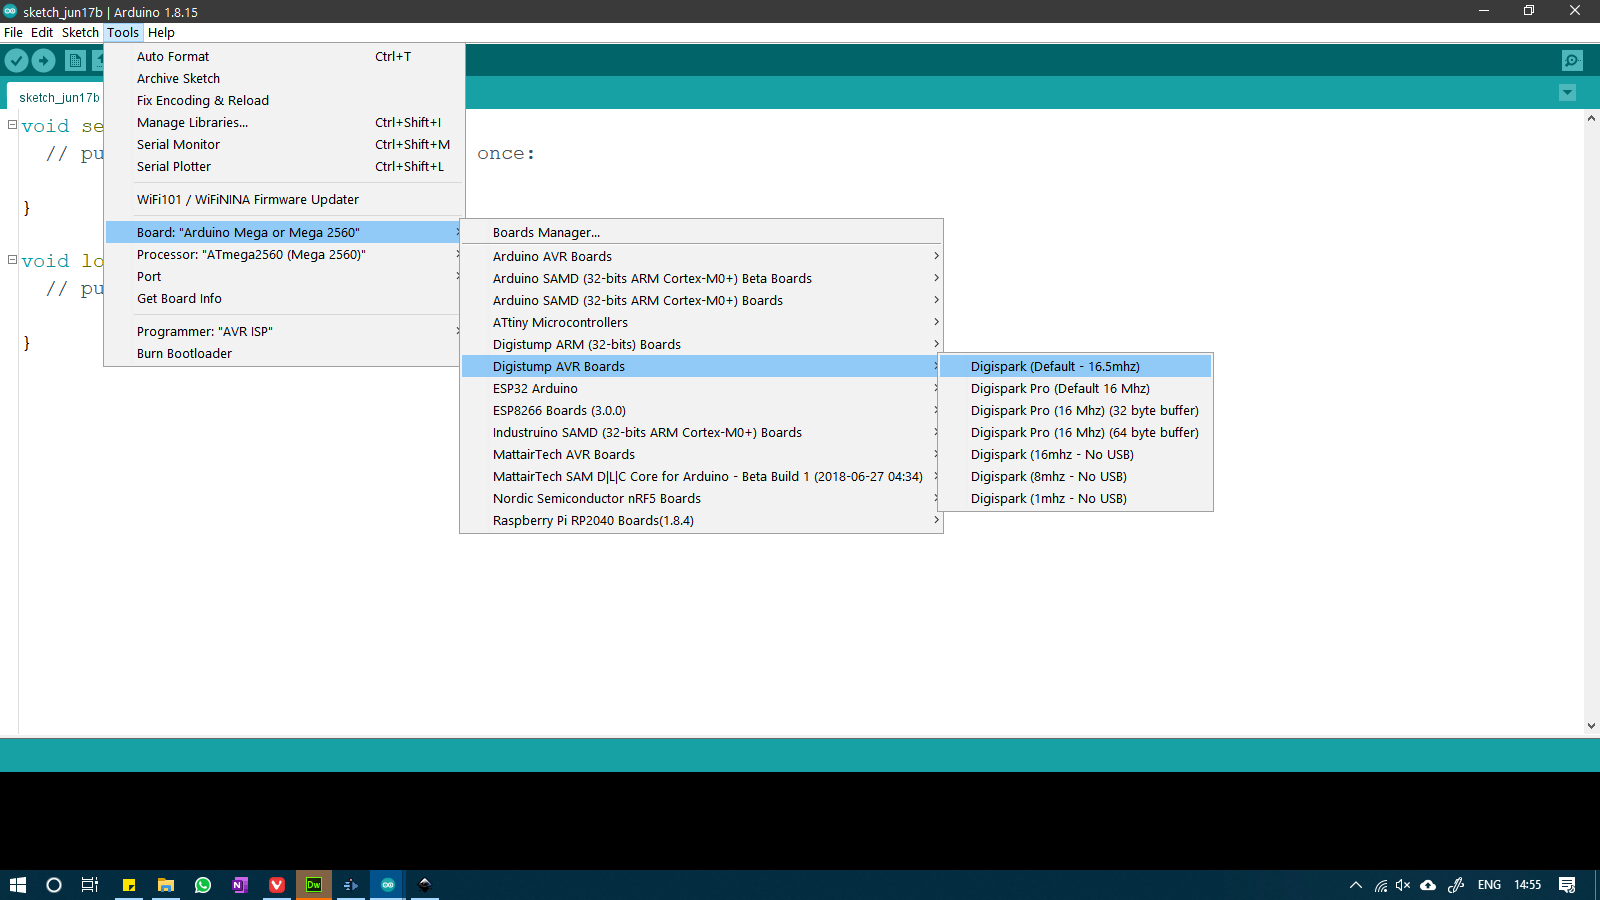Viewport: 1600px width, 900px height.
Task: Open Serial Plotter
Action: click(x=285, y=167)
